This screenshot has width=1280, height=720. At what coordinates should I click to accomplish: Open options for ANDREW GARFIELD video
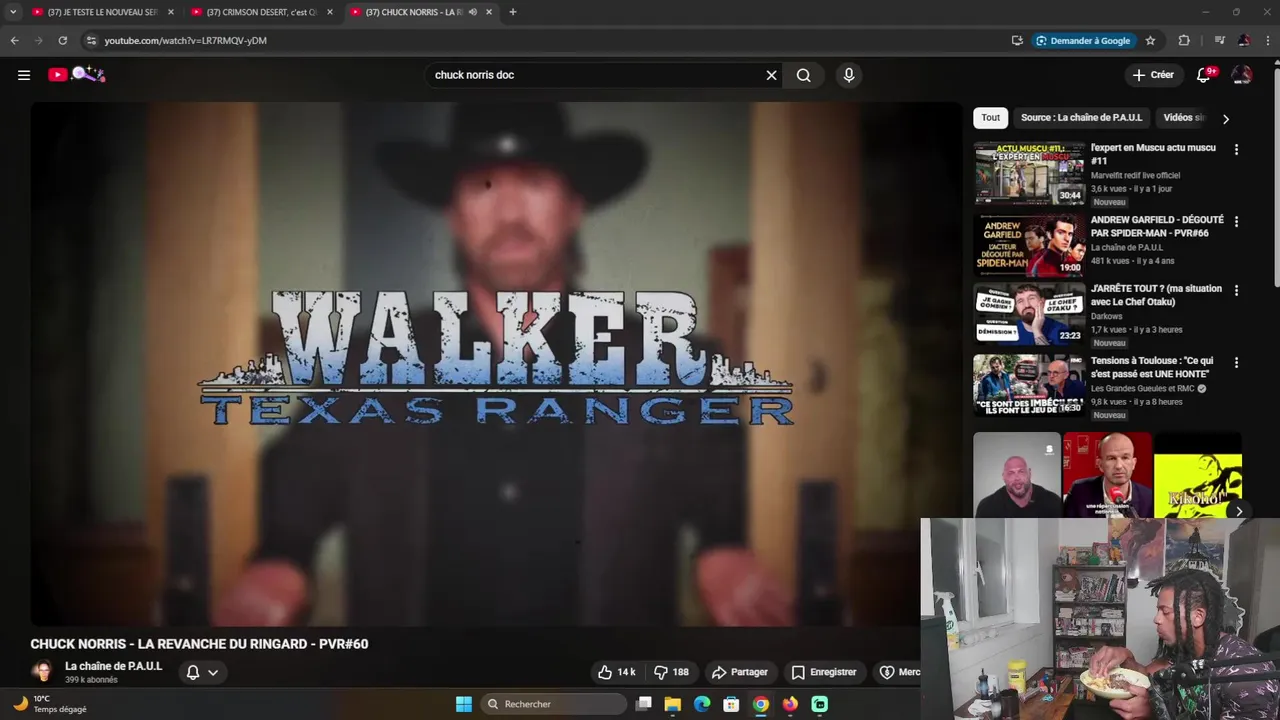tap(1236, 222)
